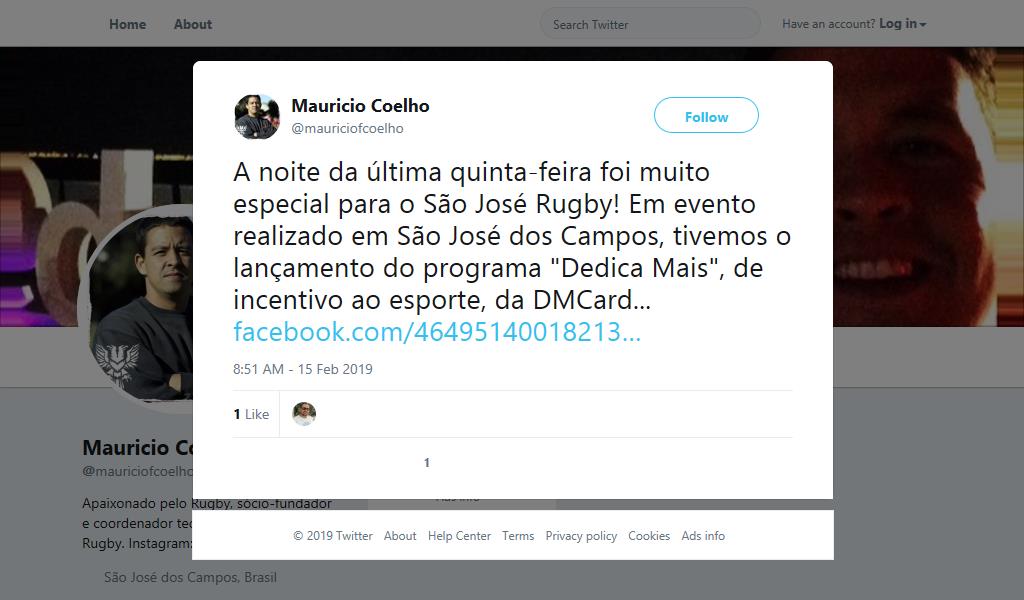Viewport: 1024px width, 600px height.
Task: Open the facebook.com link in tweet
Action: [437, 332]
